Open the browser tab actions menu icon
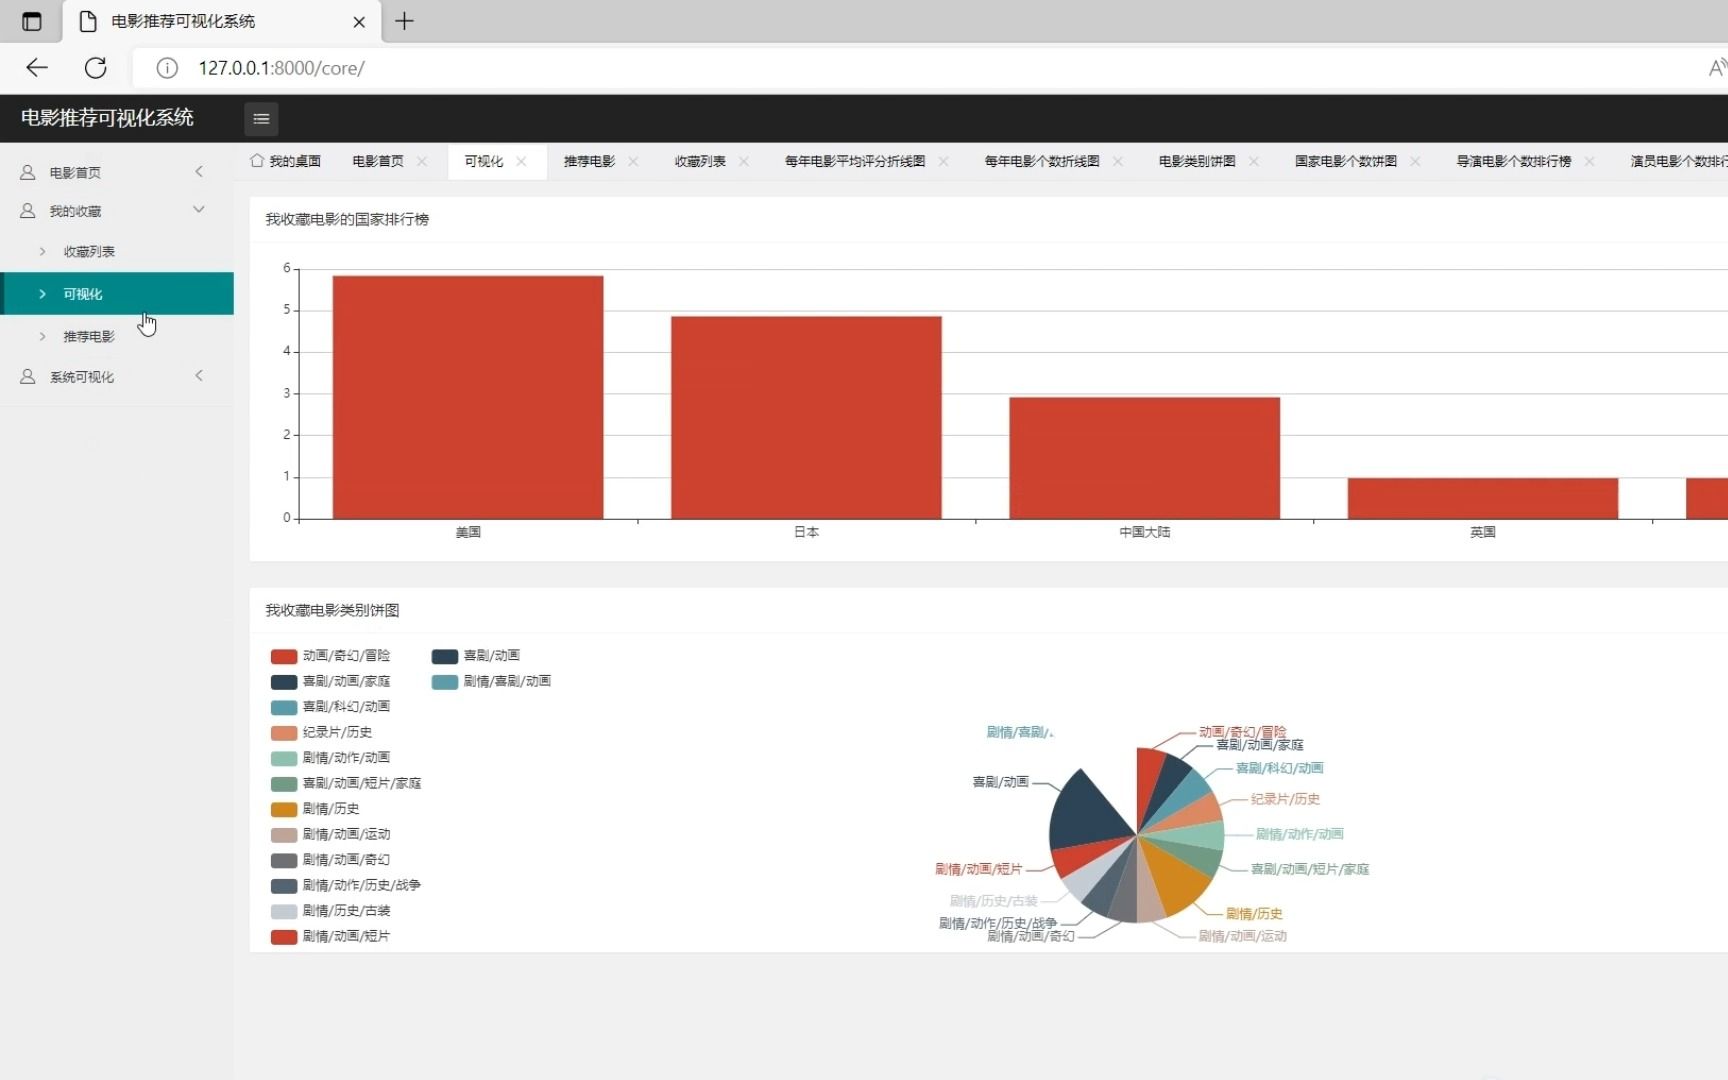The width and height of the screenshot is (1728, 1080). point(32,21)
